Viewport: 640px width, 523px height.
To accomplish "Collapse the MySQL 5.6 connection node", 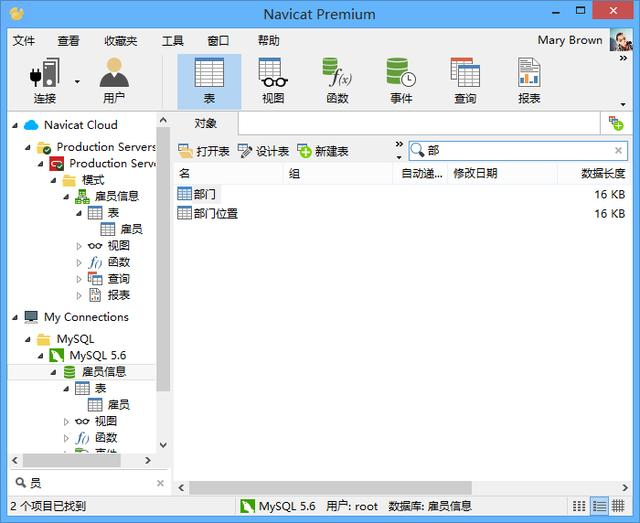I will [40, 356].
